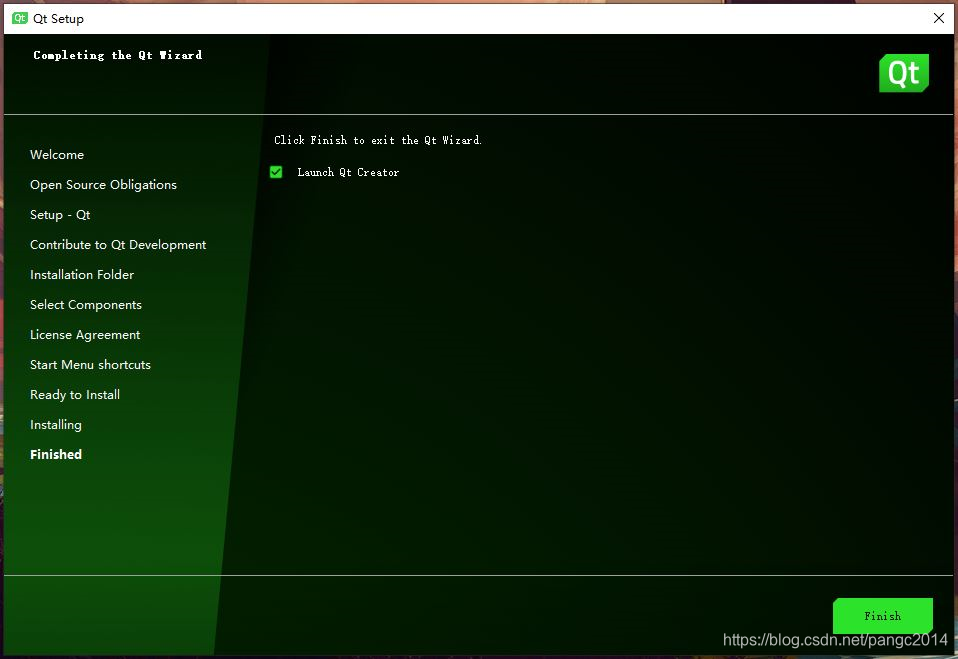Select the Select Components step
The height and width of the screenshot is (659, 958).
point(86,304)
